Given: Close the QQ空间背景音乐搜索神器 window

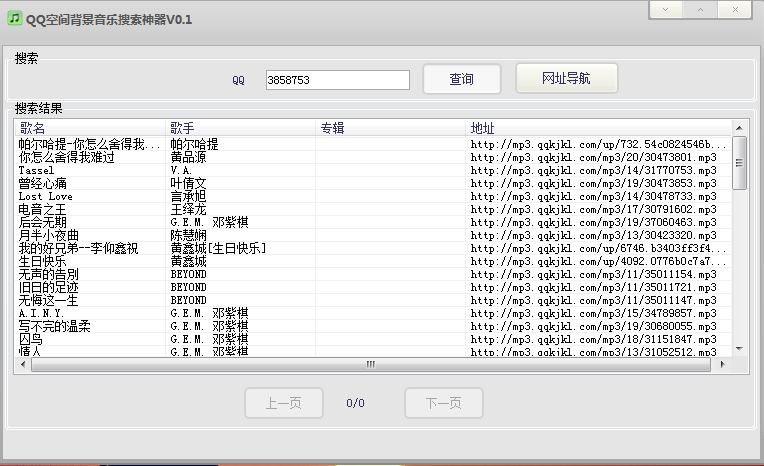Looking at the screenshot, I should [x=735, y=9].
